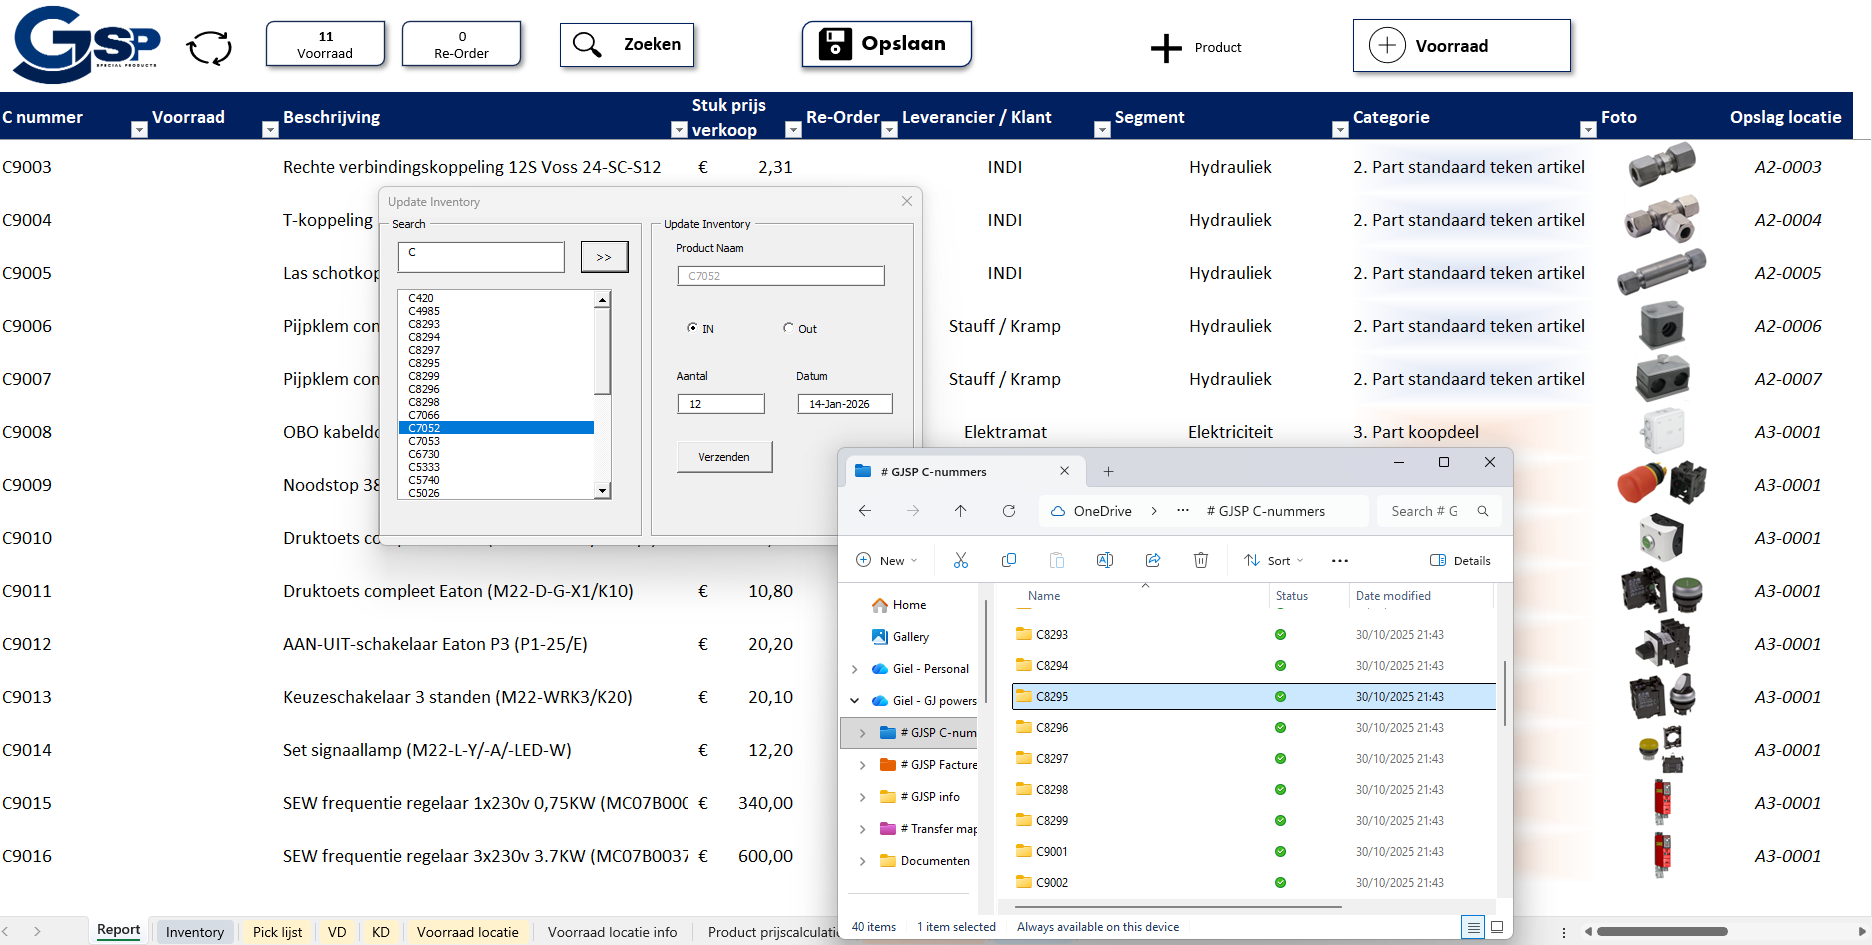The height and width of the screenshot is (945, 1872).
Task: Click the Zoeken search button
Action: pos(627,45)
